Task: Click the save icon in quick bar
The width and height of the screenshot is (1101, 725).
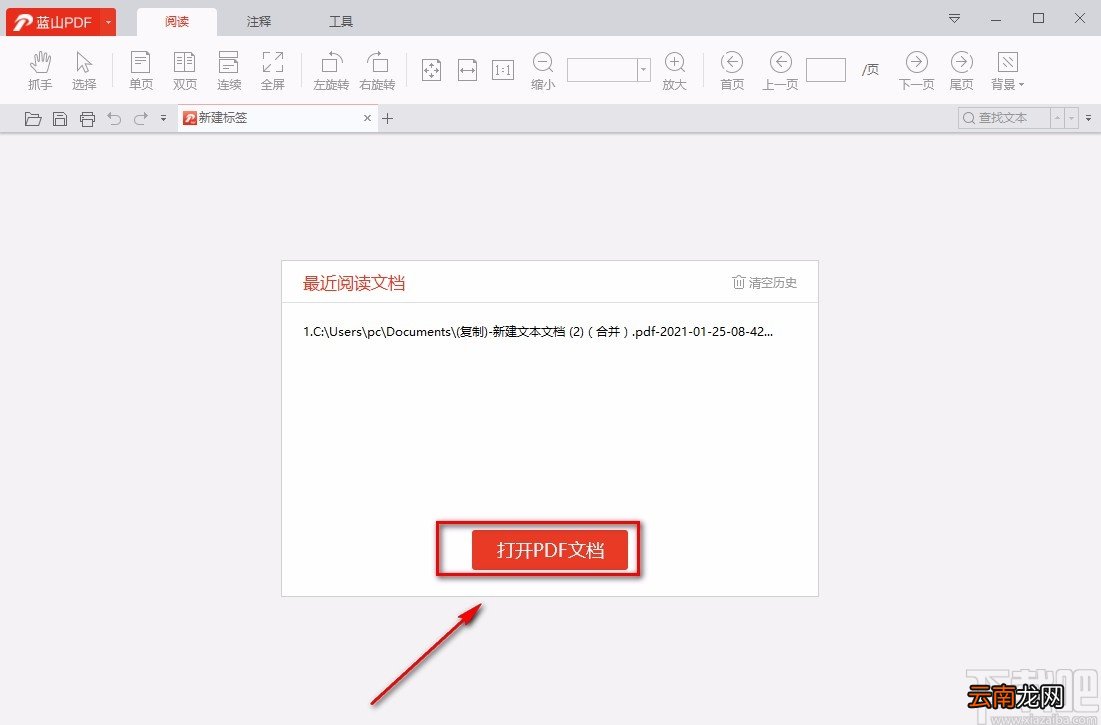Action: pos(60,119)
